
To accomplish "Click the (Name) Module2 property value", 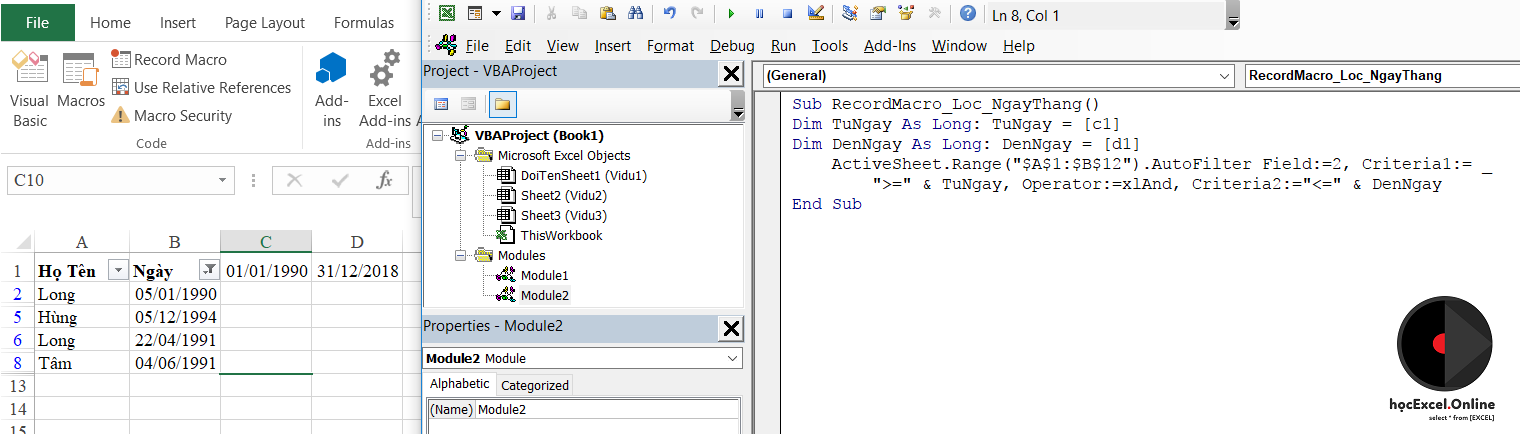I will point(608,409).
